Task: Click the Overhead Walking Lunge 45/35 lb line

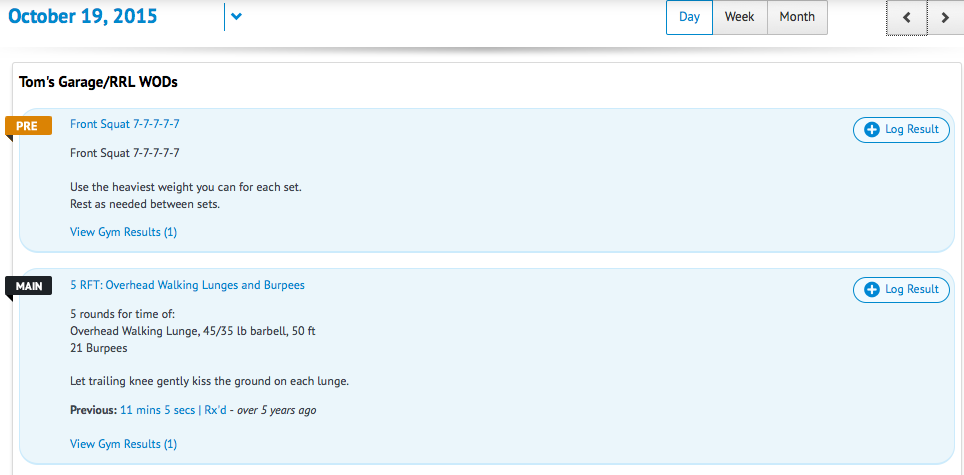Action: [193, 331]
